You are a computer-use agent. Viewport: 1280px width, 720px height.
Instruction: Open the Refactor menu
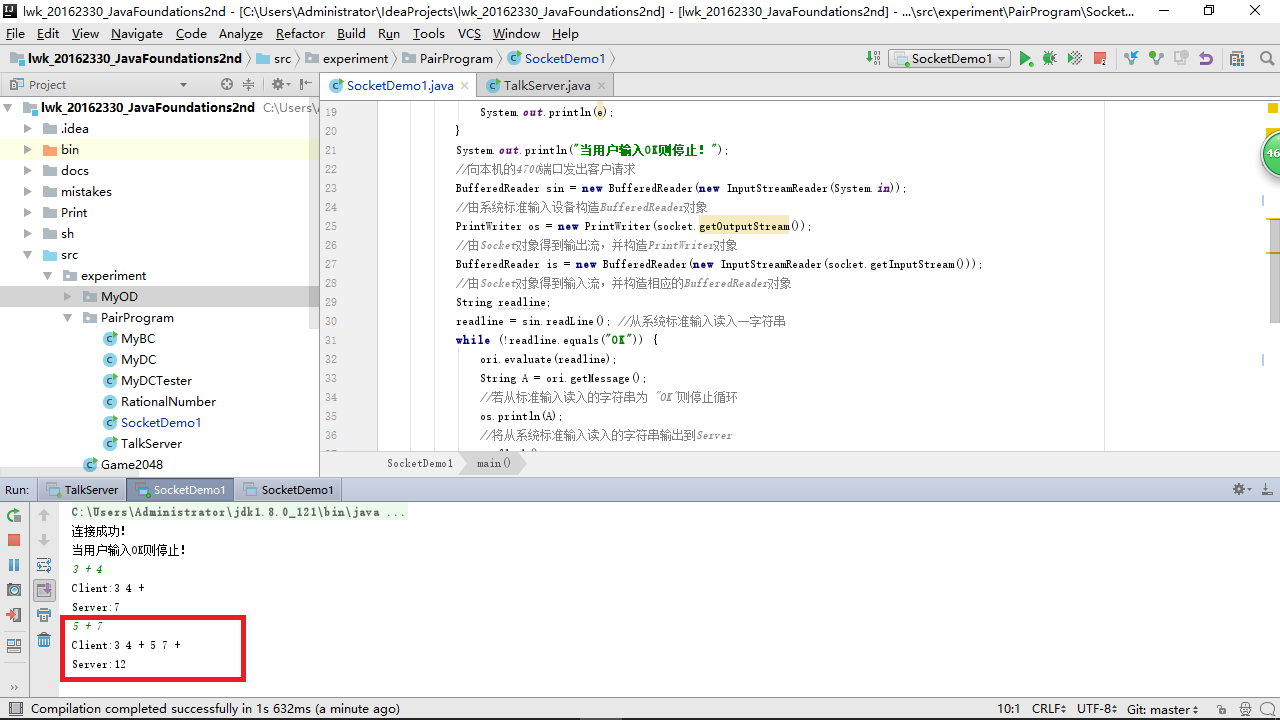300,33
